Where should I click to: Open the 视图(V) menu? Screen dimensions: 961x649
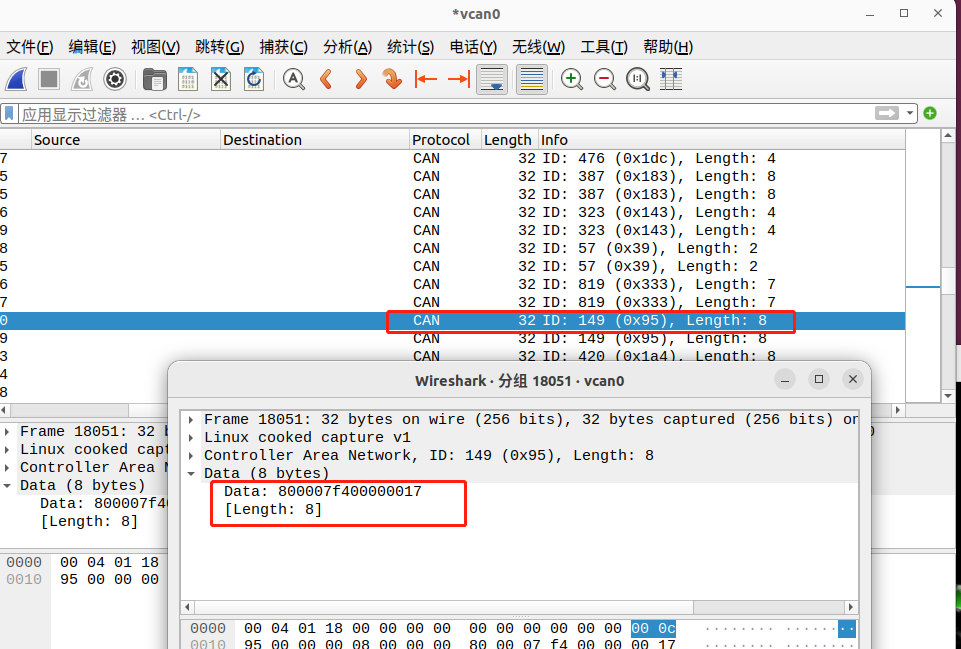pyautogui.click(x=156, y=47)
